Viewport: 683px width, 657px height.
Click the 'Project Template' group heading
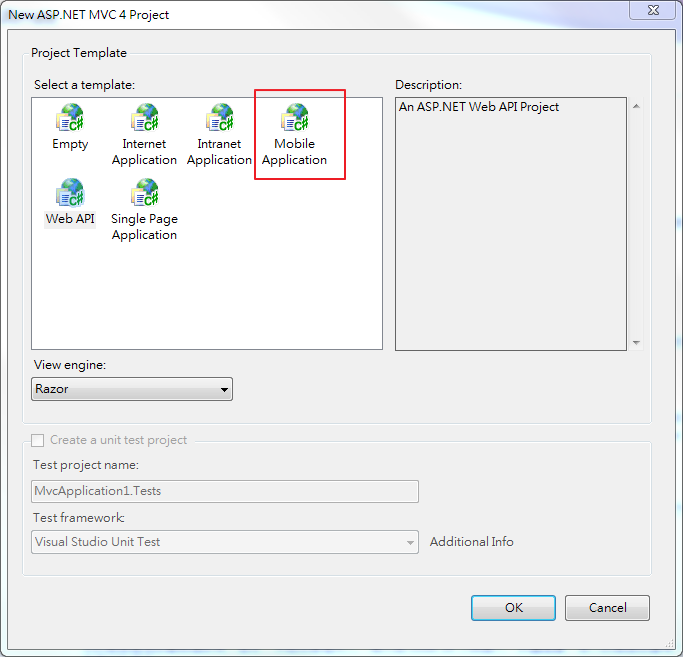[79, 53]
